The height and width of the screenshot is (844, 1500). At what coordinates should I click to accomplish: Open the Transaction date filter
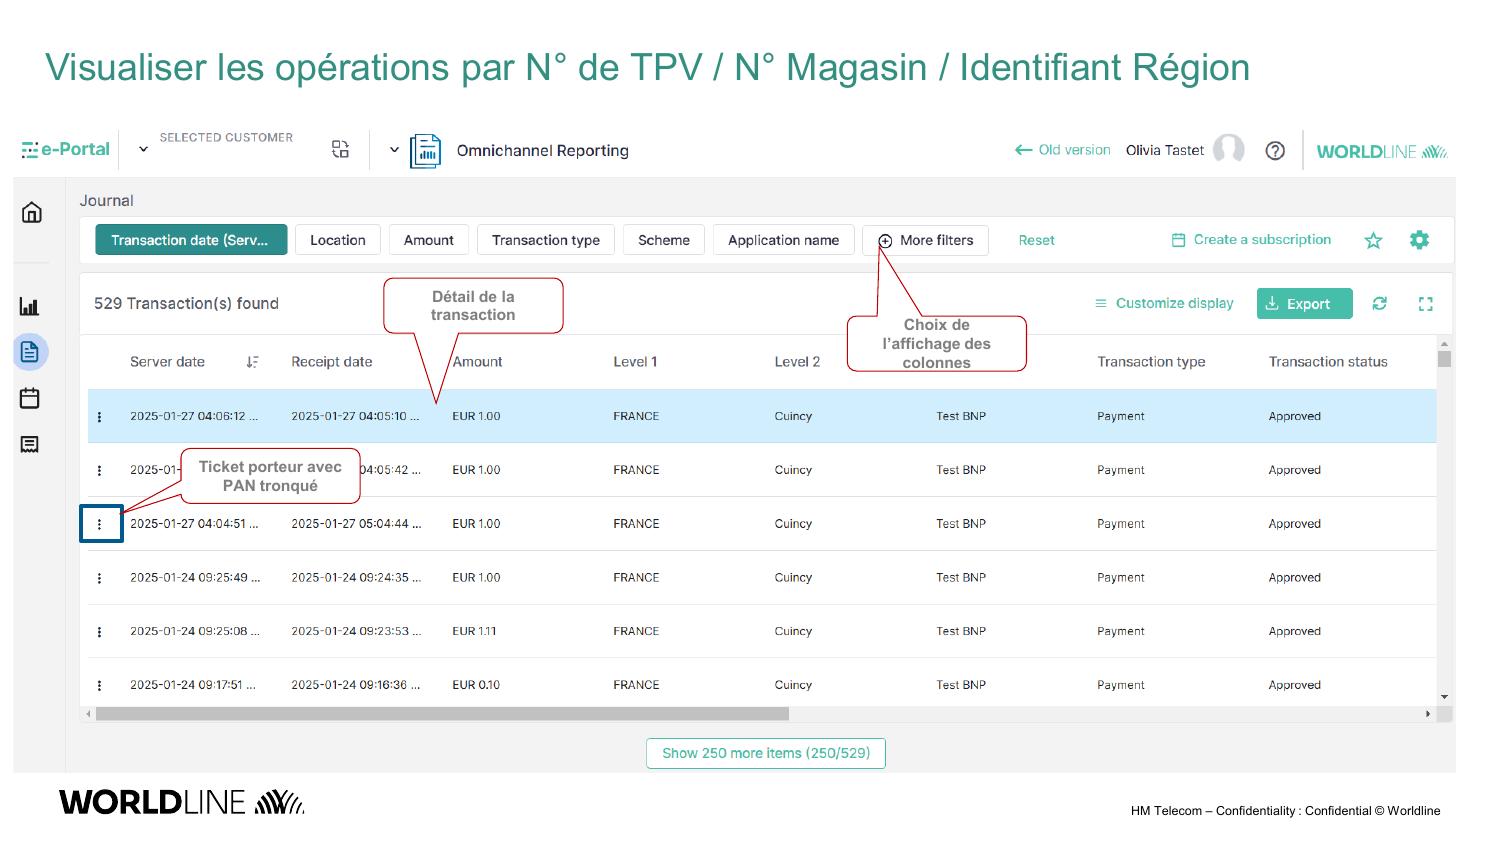coord(191,240)
